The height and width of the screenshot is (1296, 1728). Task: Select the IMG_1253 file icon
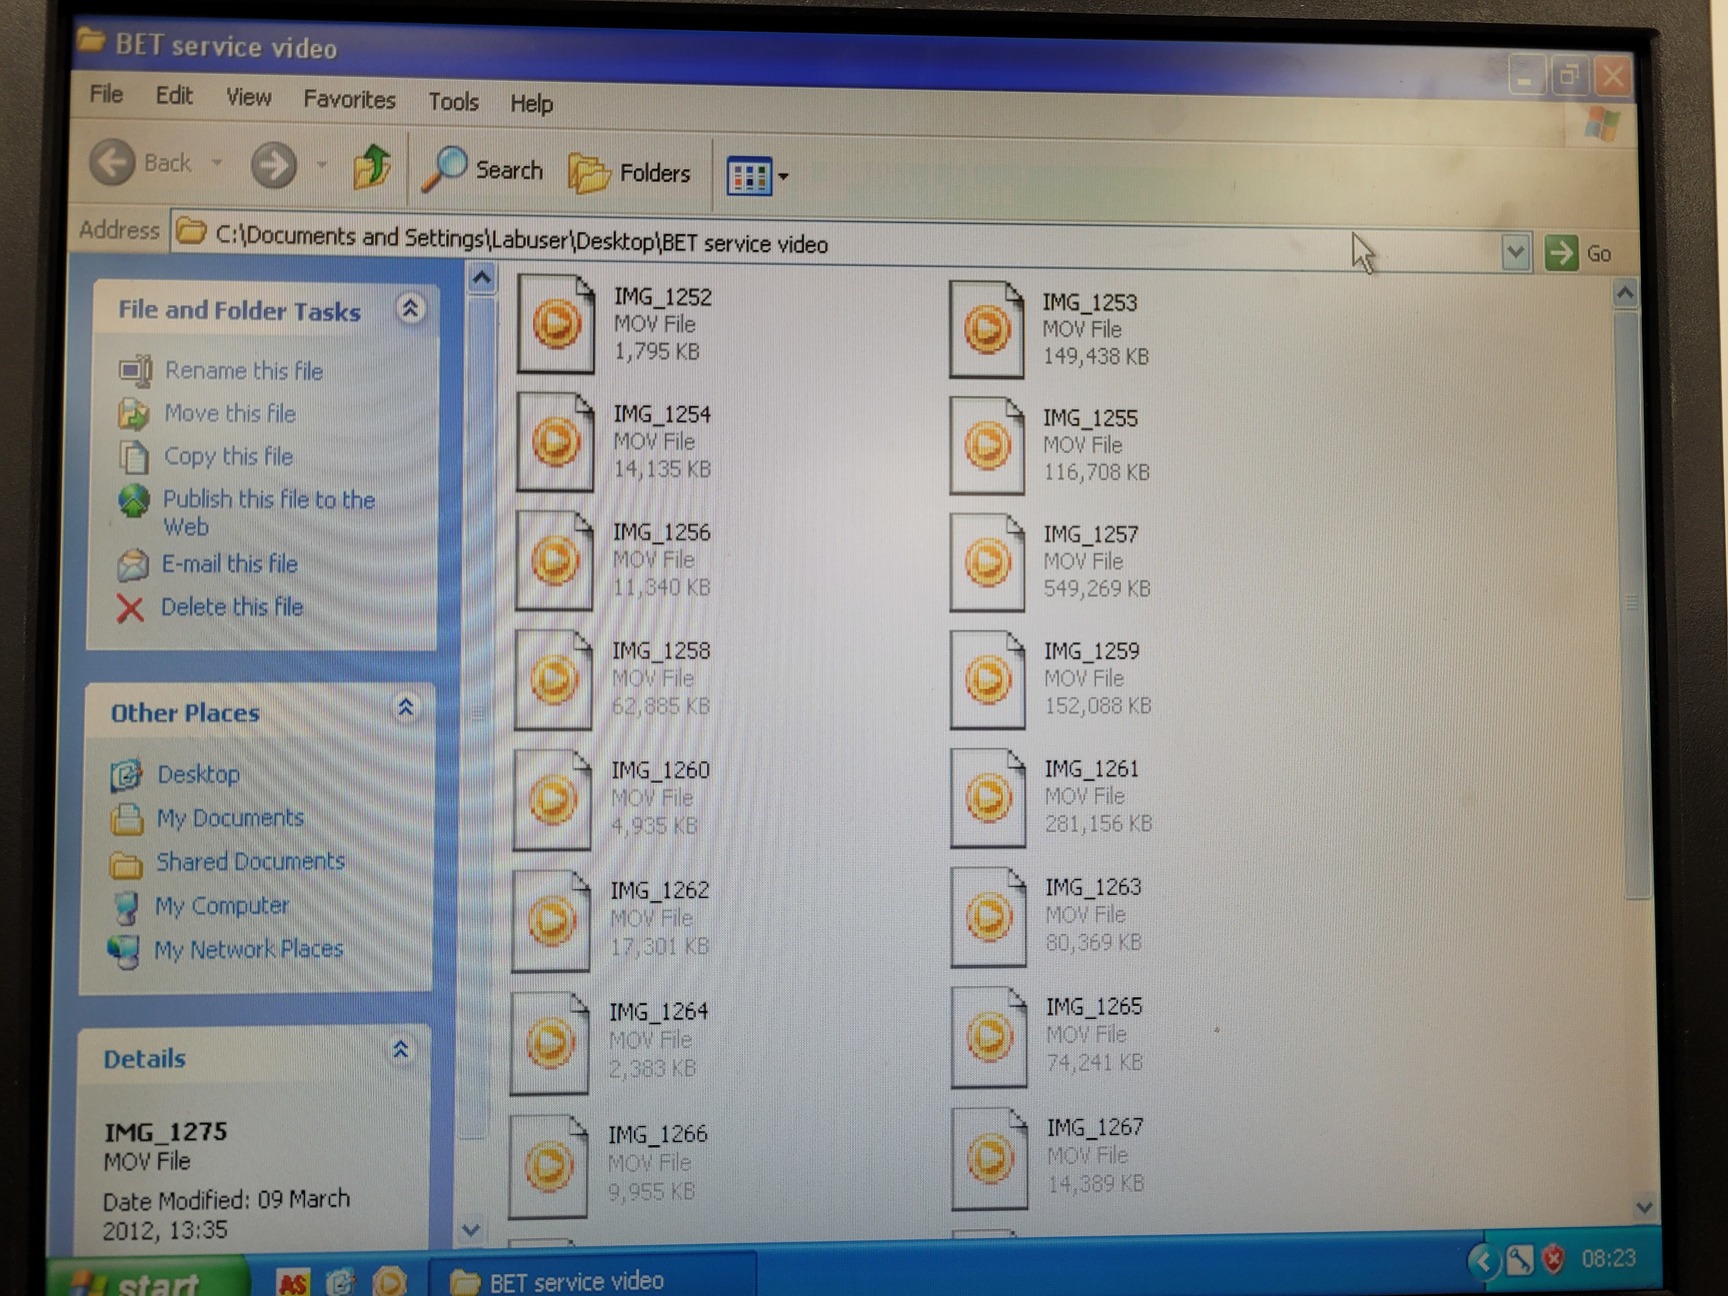click(x=987, y=329)
